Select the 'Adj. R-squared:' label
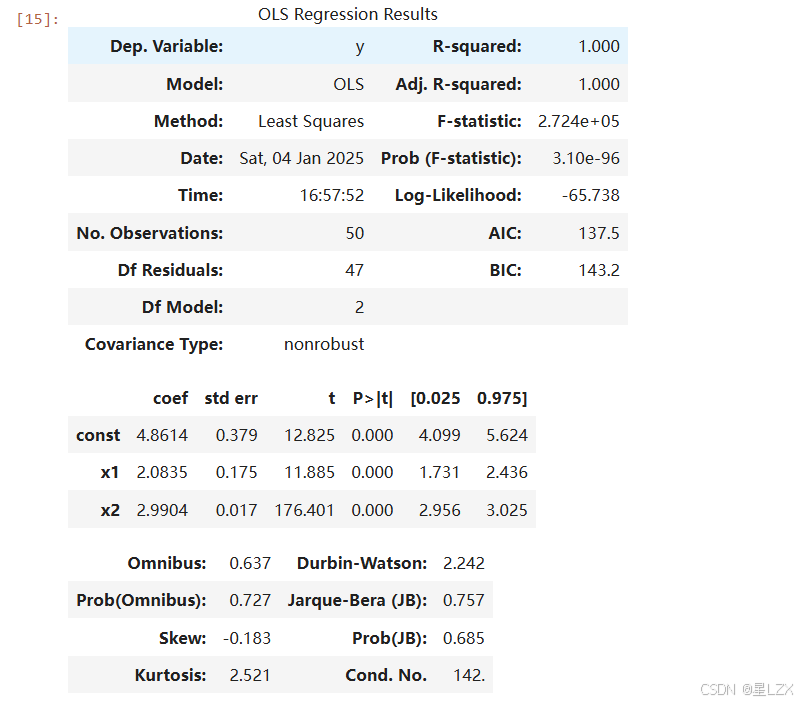 459,84
